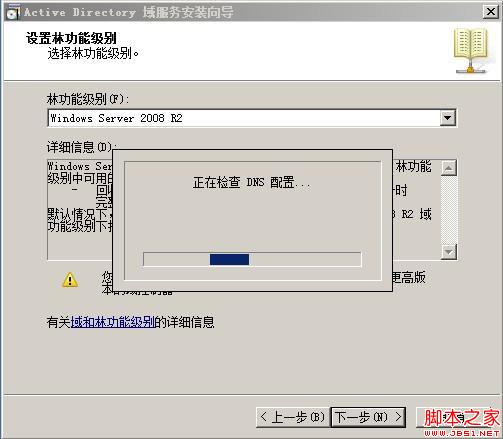
Task: Click the open book directory icon
Action: click(x=470, y=51)
